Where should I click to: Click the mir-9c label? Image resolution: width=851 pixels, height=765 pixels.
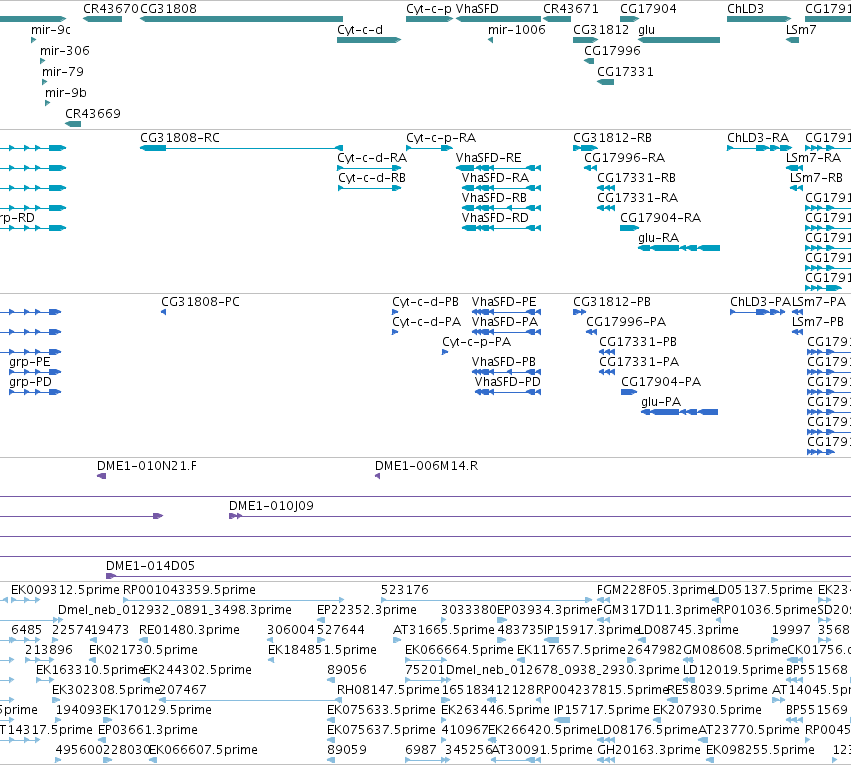(x=50, y=30)
